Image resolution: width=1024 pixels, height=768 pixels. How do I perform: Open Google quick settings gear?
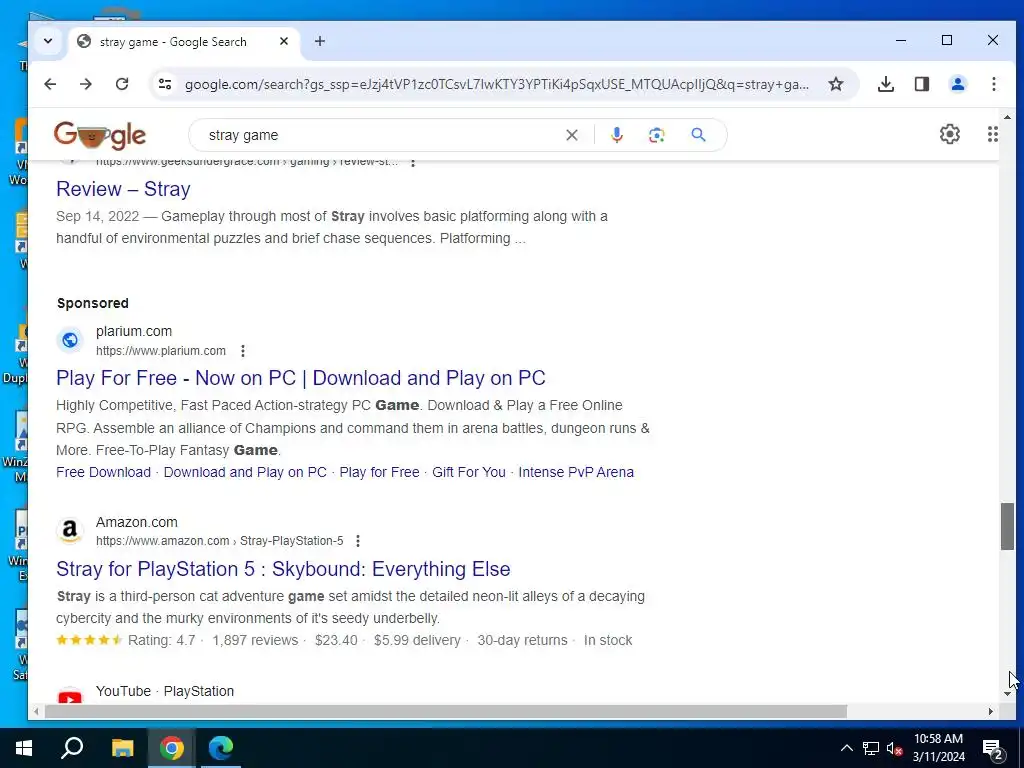[x=950, y=135]
